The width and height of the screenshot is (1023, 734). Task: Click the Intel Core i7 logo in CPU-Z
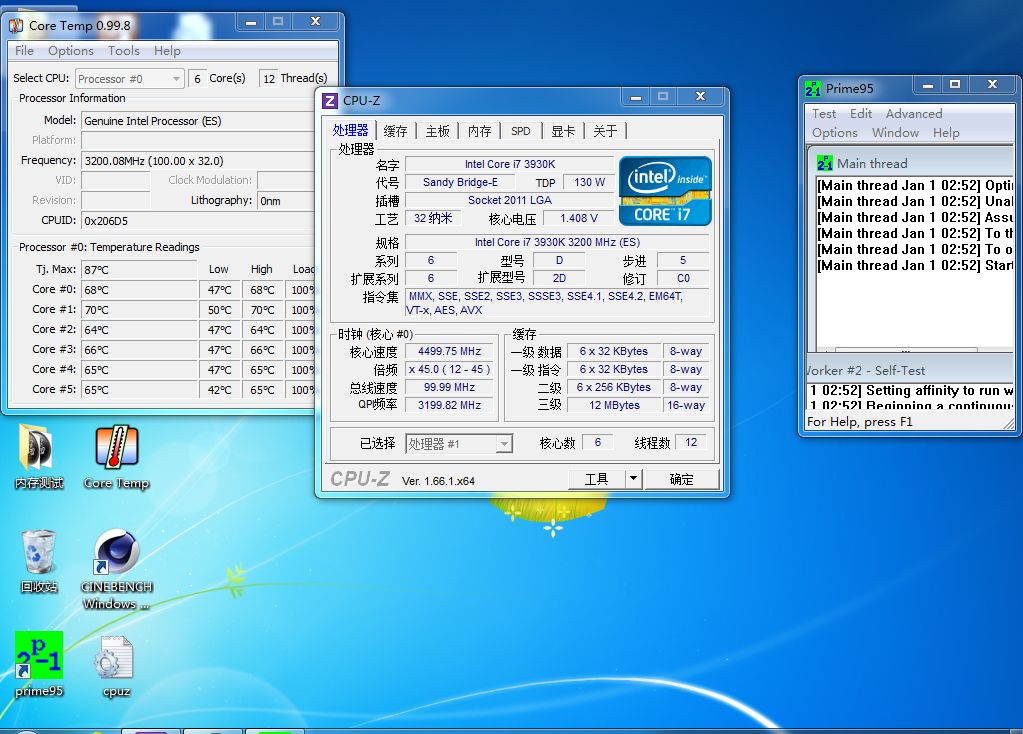(x=665, y=191)
